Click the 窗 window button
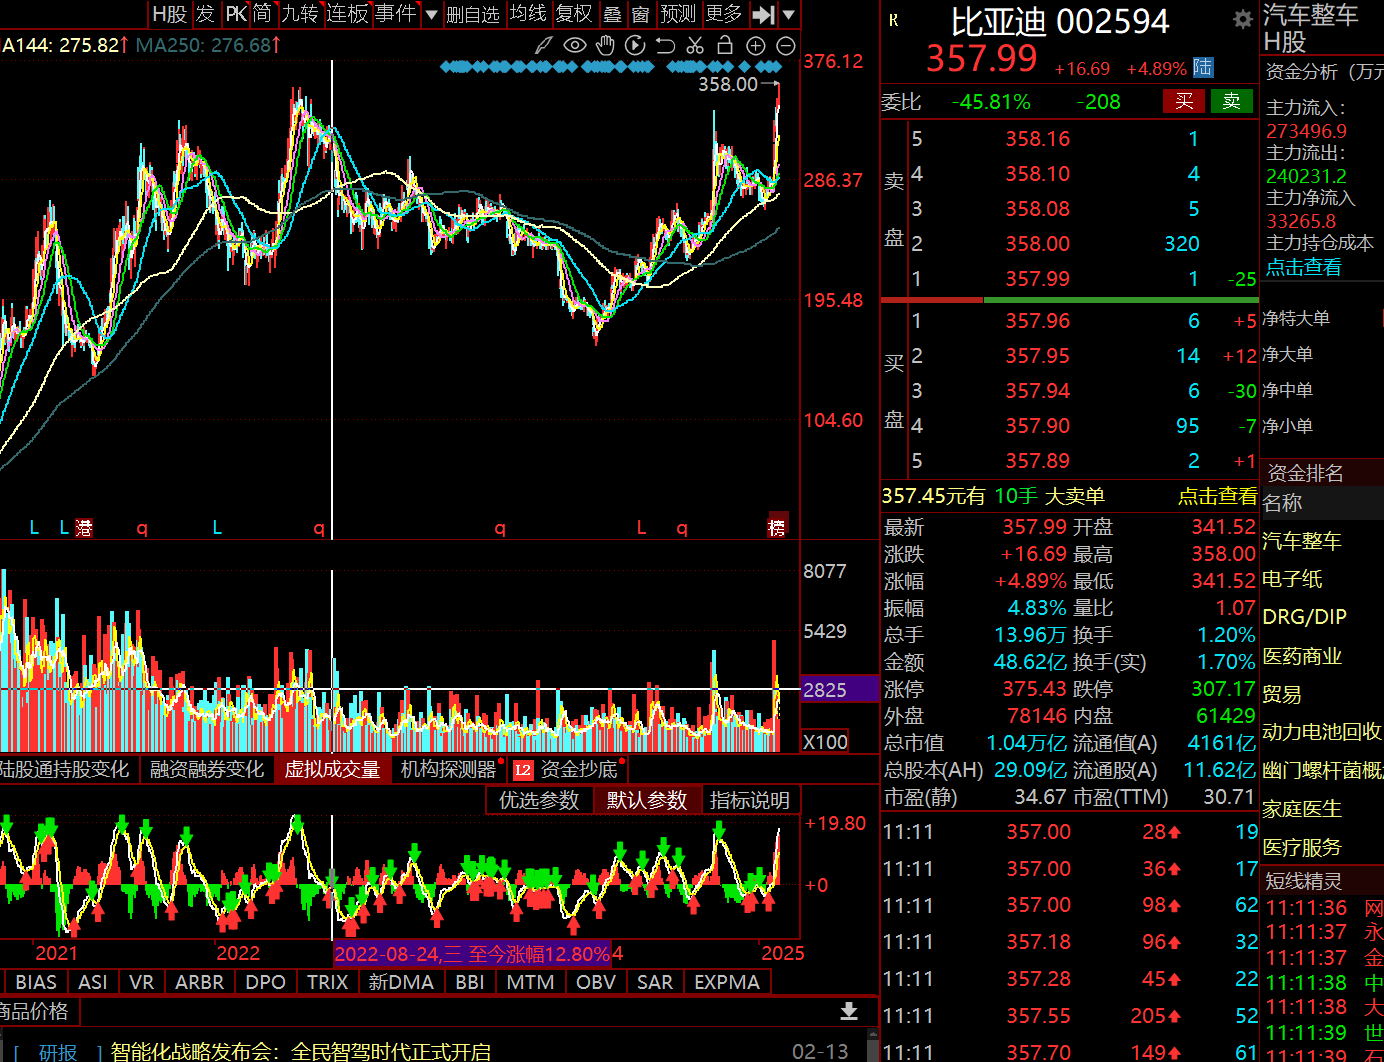Screen dimensions: 1384x1062 [x=641, y=14]
